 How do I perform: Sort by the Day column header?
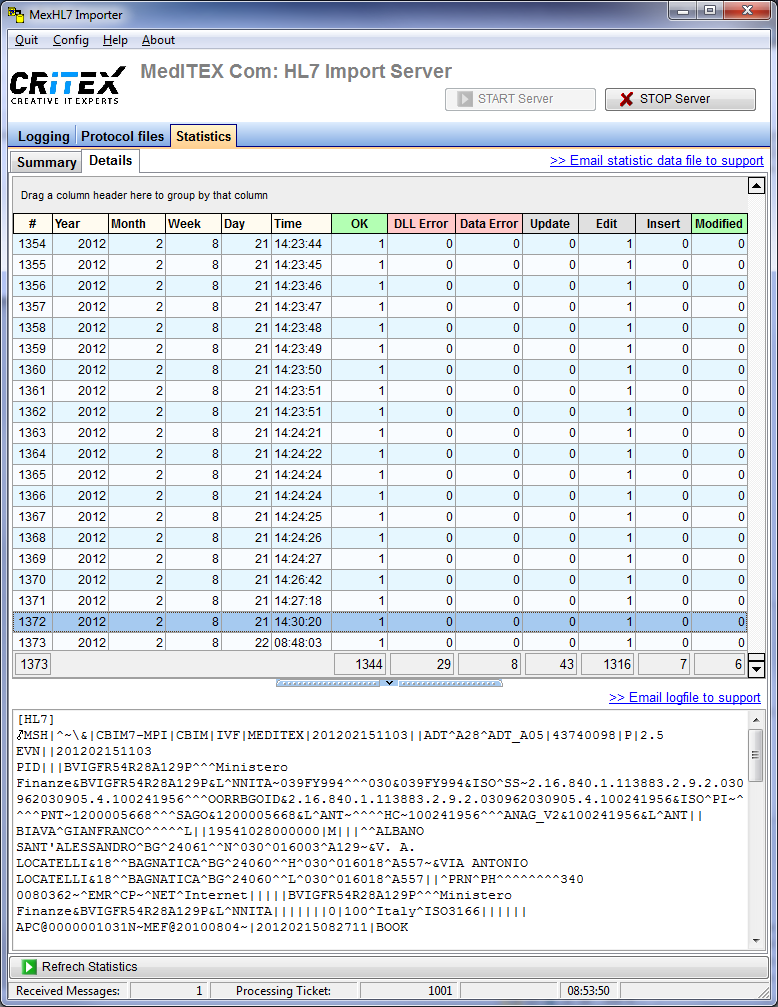coord(247,223)
